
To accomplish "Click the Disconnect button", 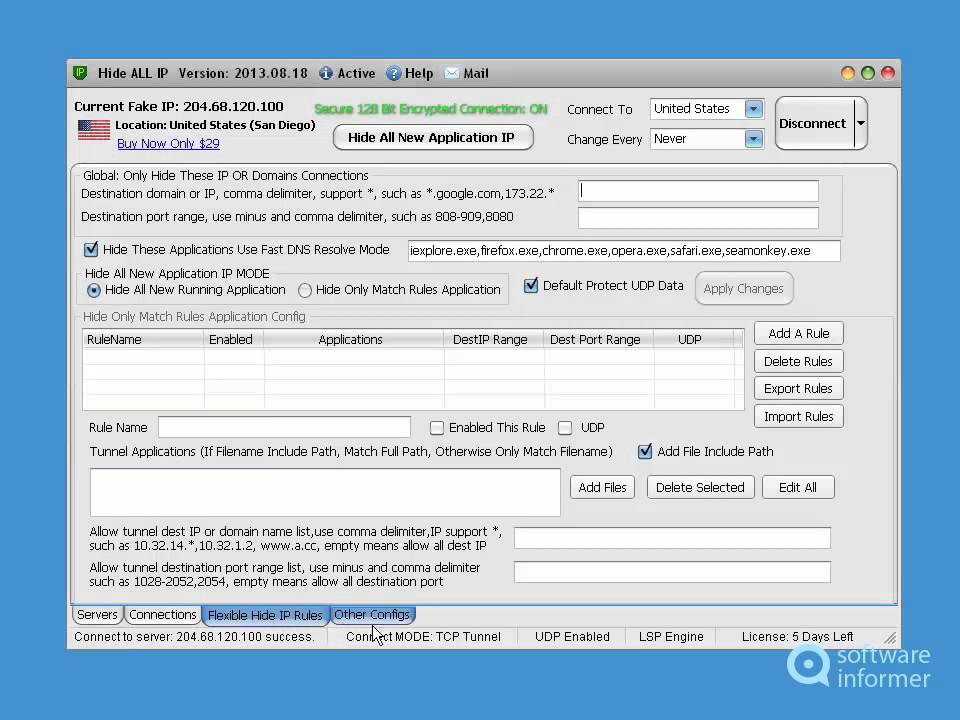I will (814, 123).
